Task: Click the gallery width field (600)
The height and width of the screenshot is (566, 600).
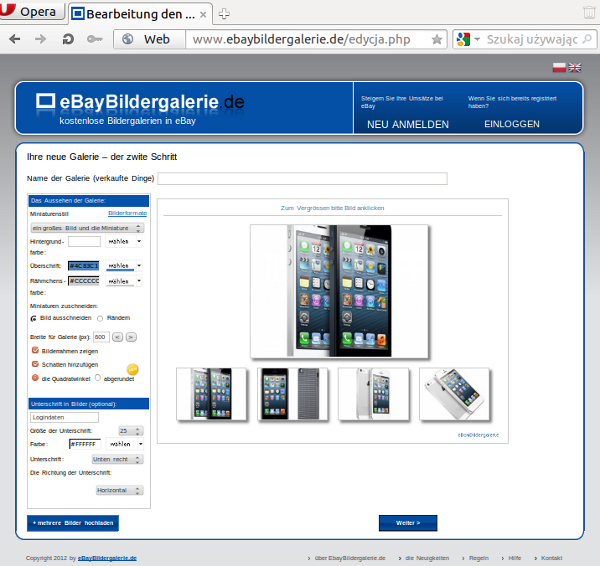Action: point(101,337)
